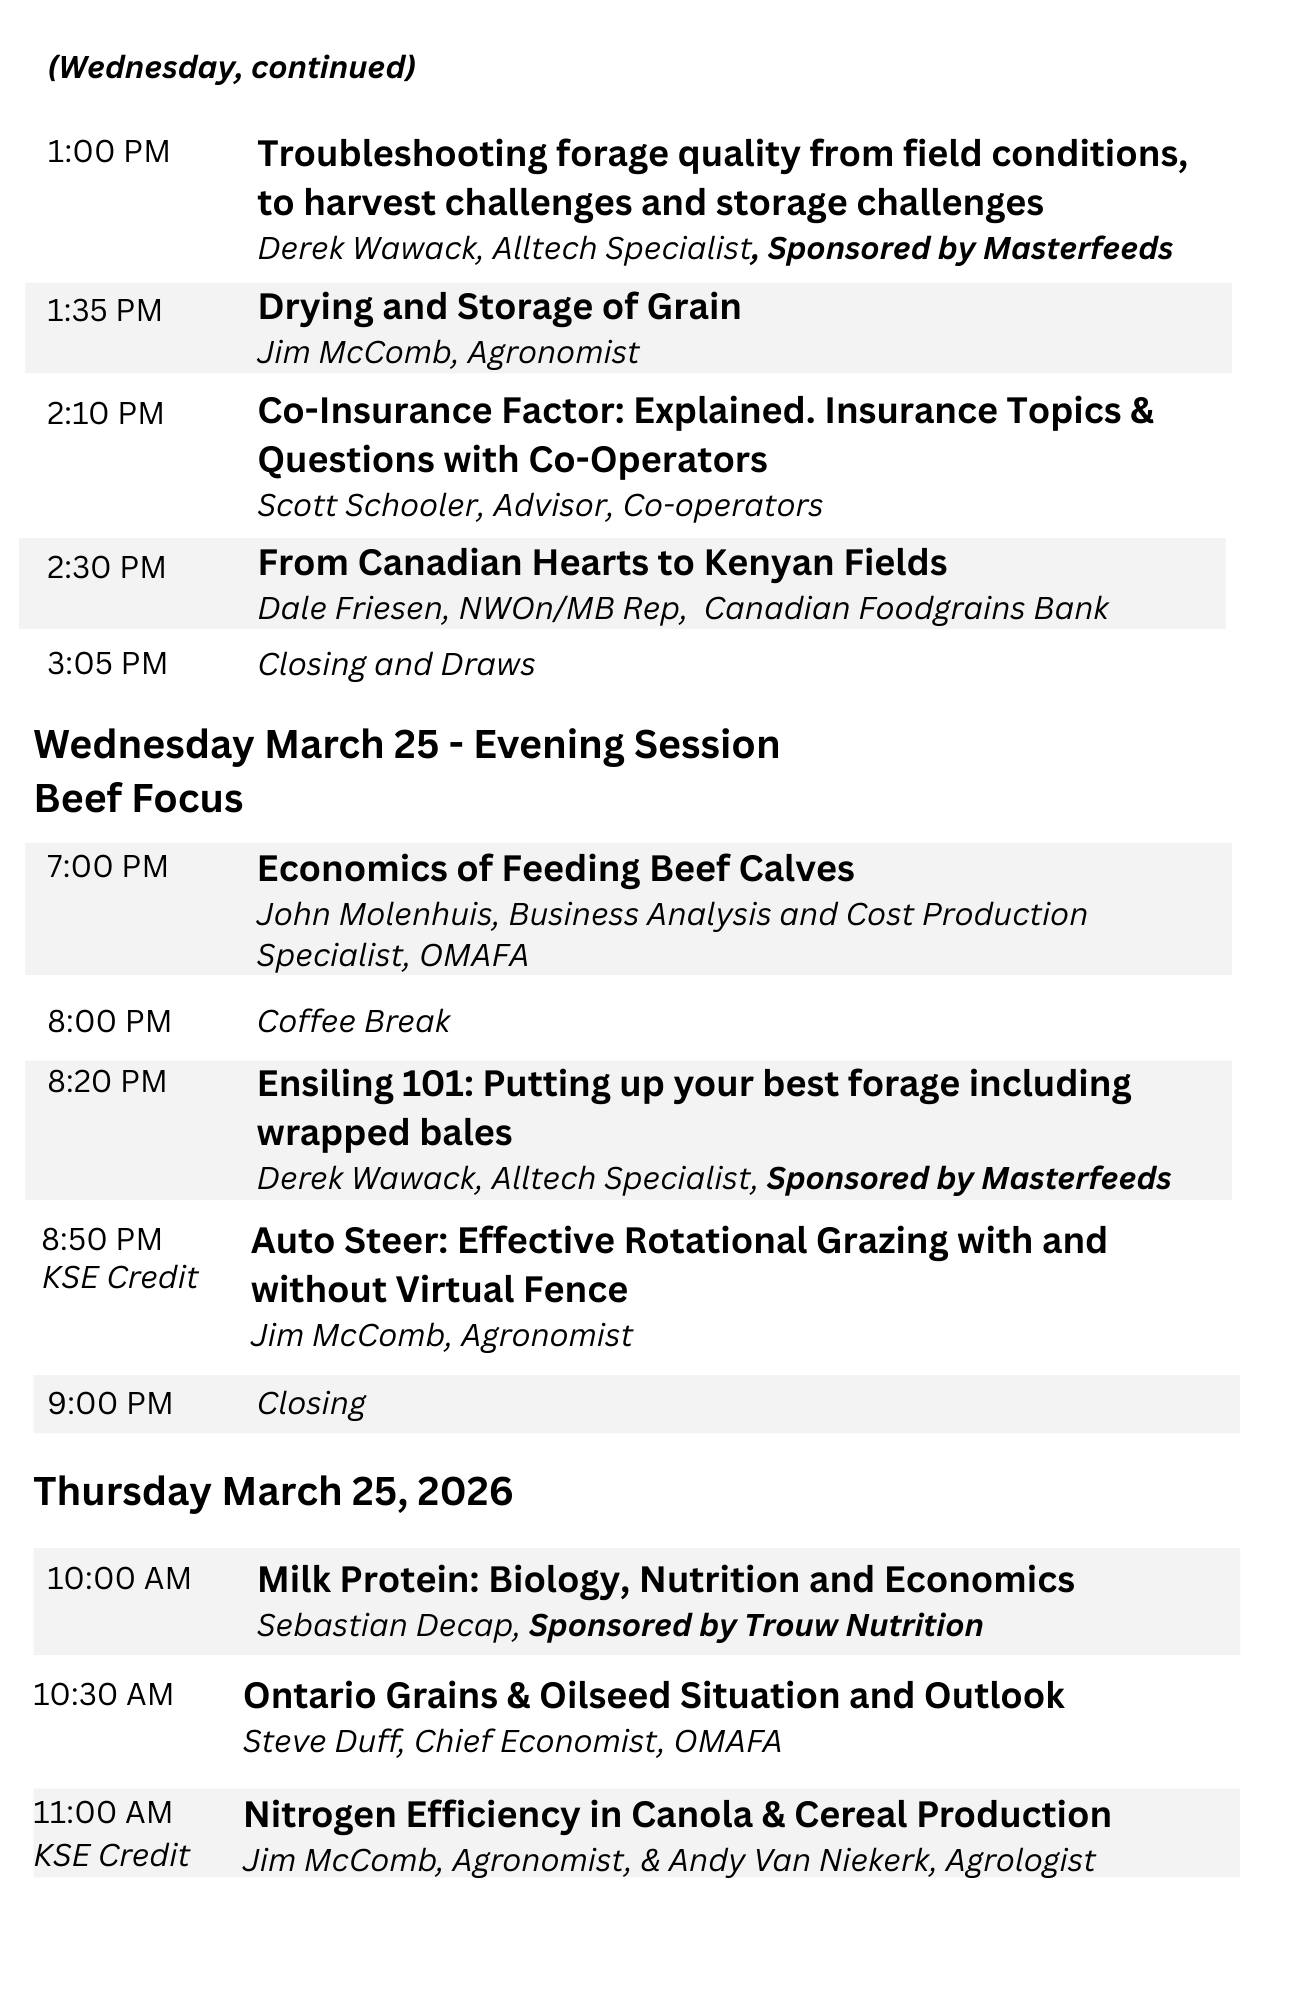The height and width of the screenshot is (2000, 1294).
Task: Click "Milk Protein: Biology, Nutrition and Economics"
Action: click(665, 1579)
